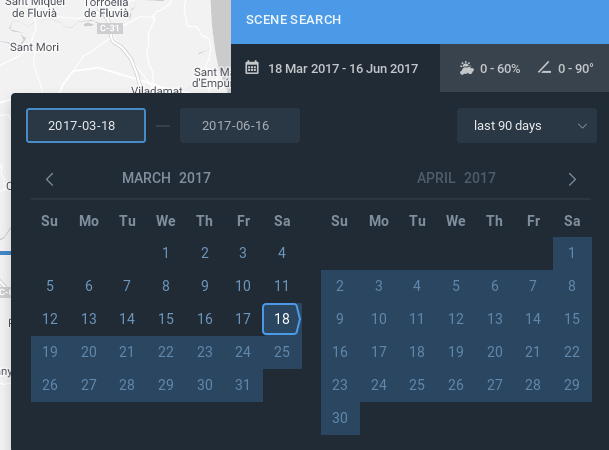
Task: Select March 18 in the calendar
Action: point(282,319)
